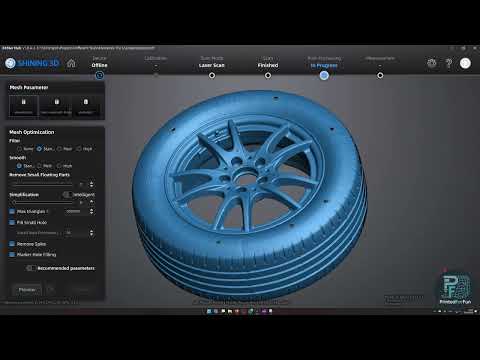Step the Simplification value spinner
The image size is (480, 360).
coord(91,202)
